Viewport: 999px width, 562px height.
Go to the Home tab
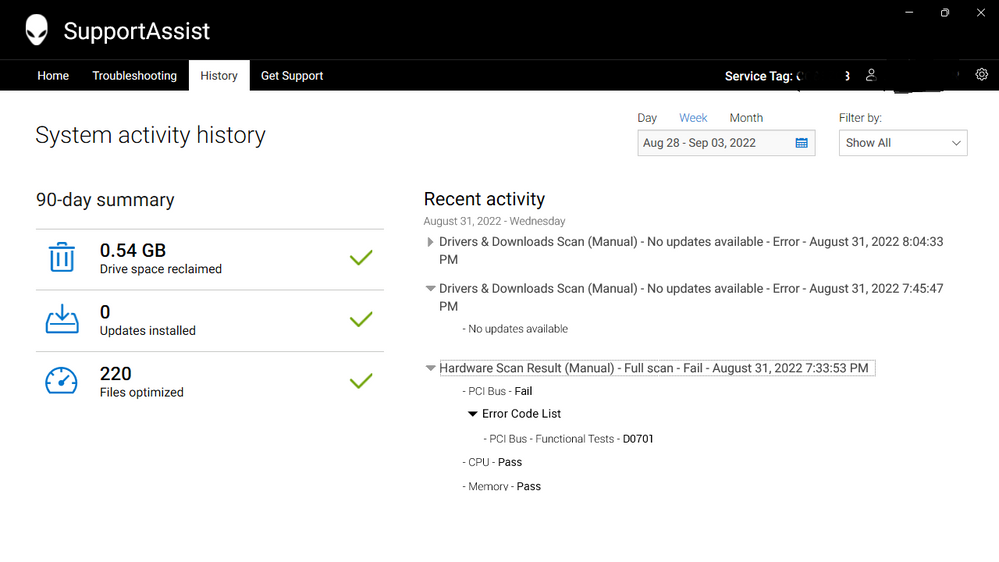coord(53,76)
